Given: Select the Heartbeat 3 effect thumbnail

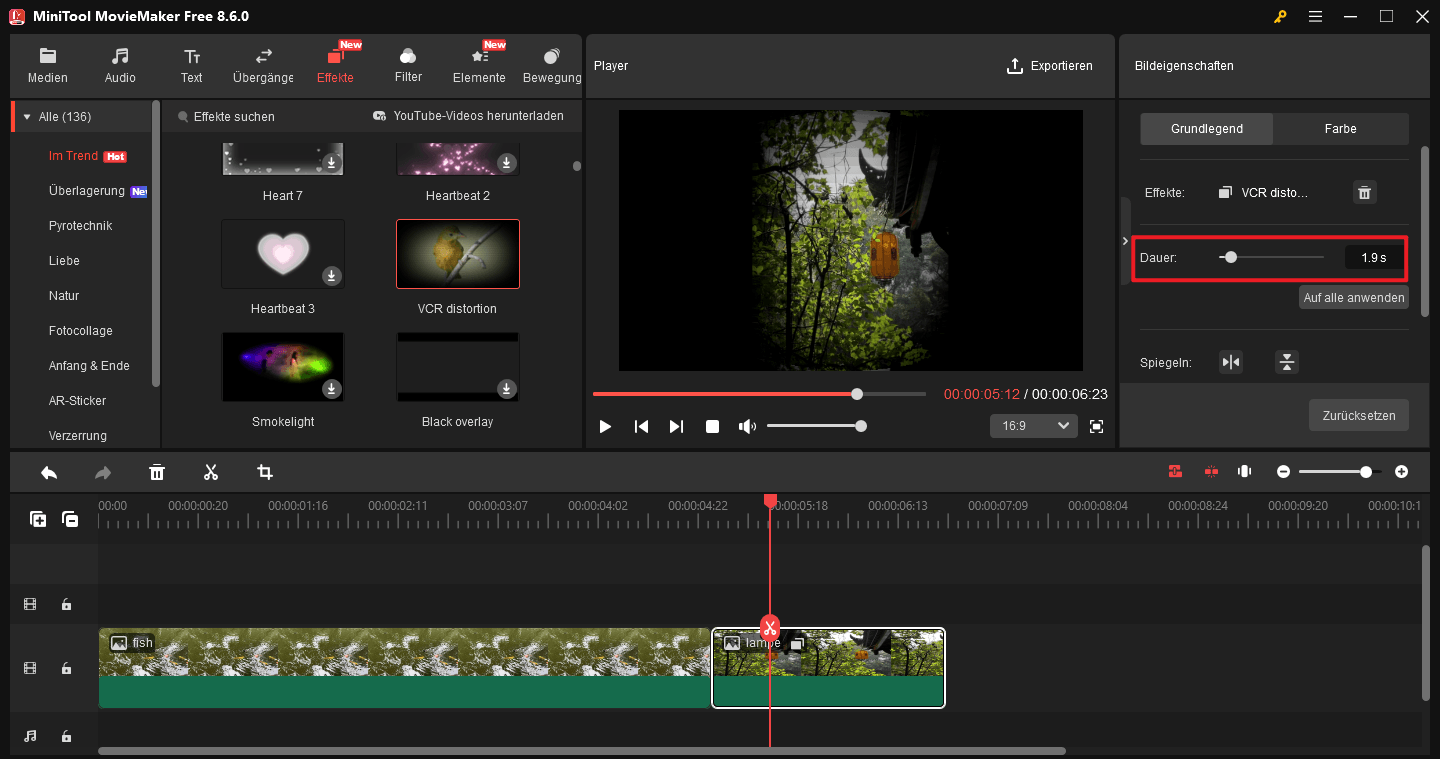Looking at the screenshot, I should [283, 254].
